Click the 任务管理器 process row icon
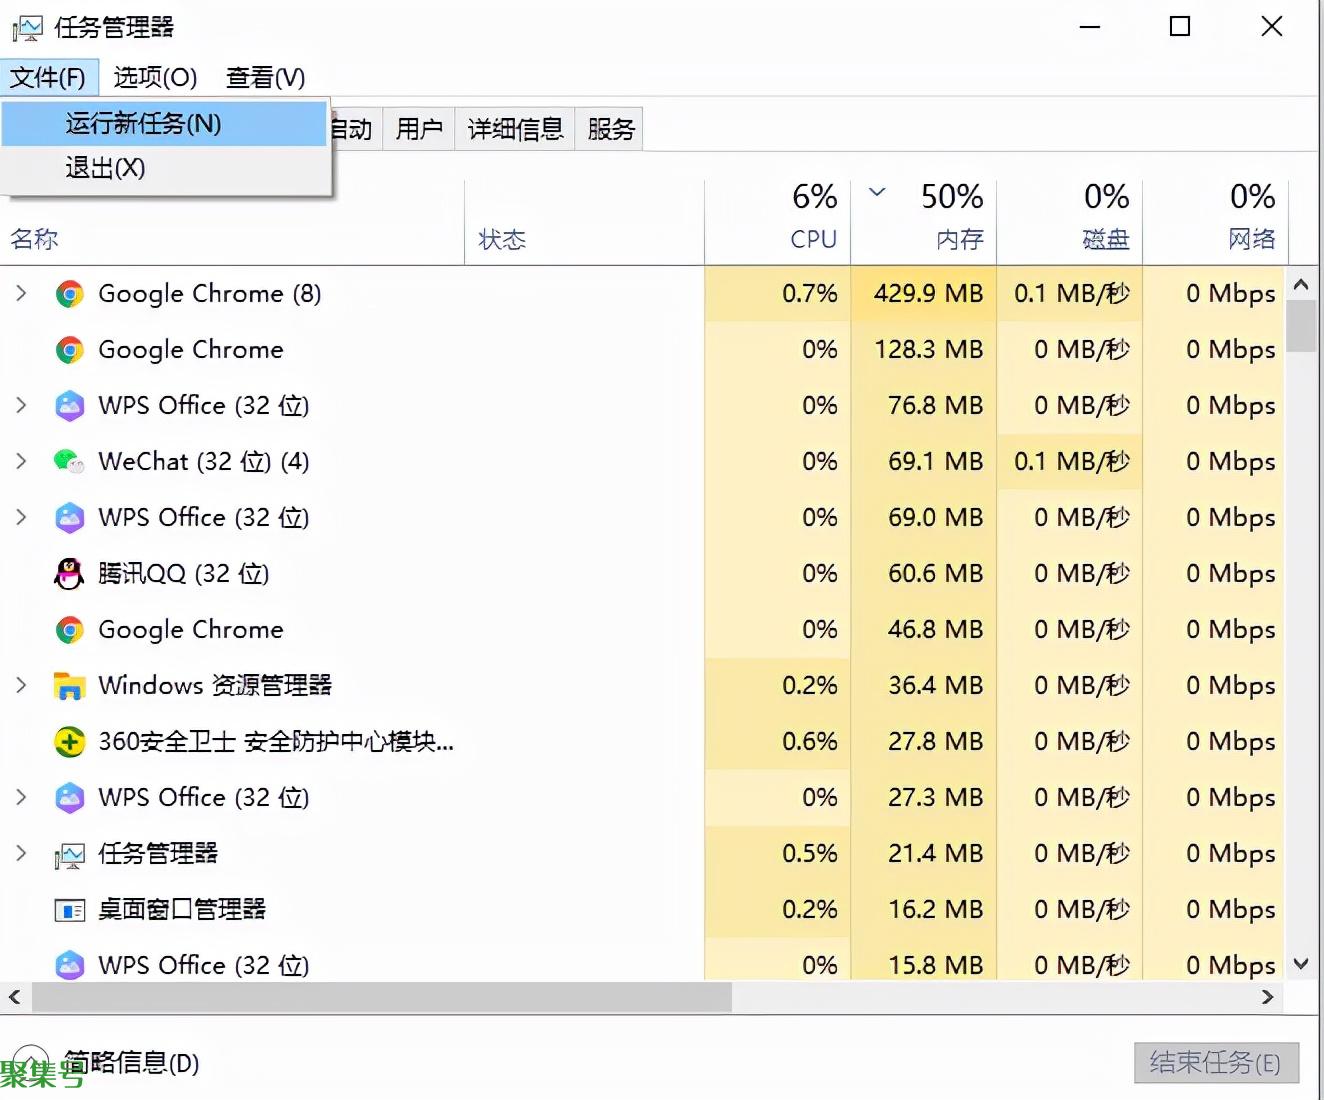The height and width of the screenshot is (1100, 1324). pyautogui.click(x=69, y=854)
